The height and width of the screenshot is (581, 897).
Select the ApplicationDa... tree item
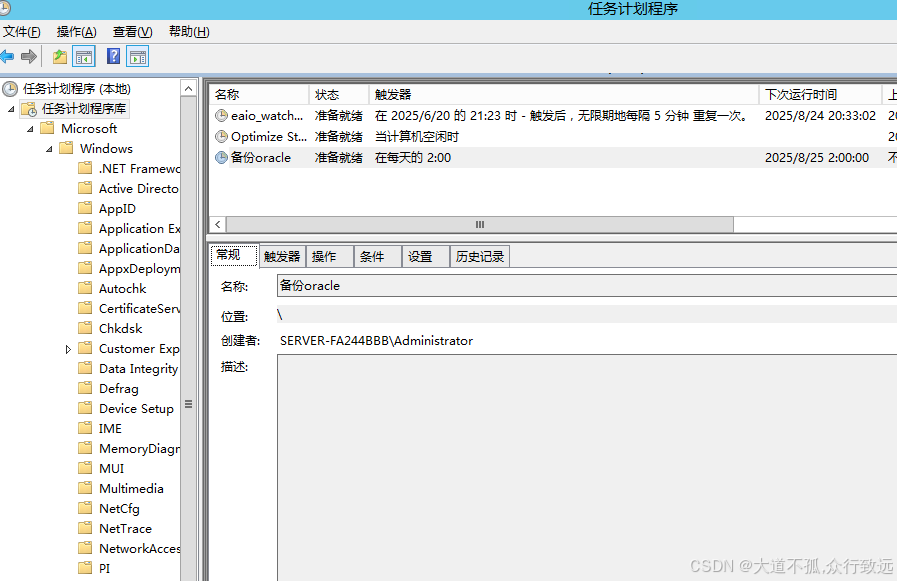[139, 249]
